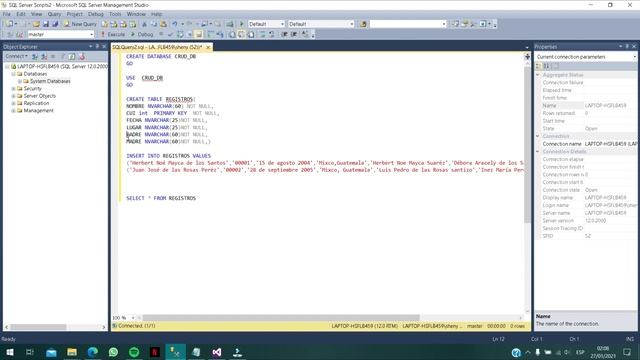Select the System Databases folder
This screenshot has height=360, width=640.
coord(50,81)
